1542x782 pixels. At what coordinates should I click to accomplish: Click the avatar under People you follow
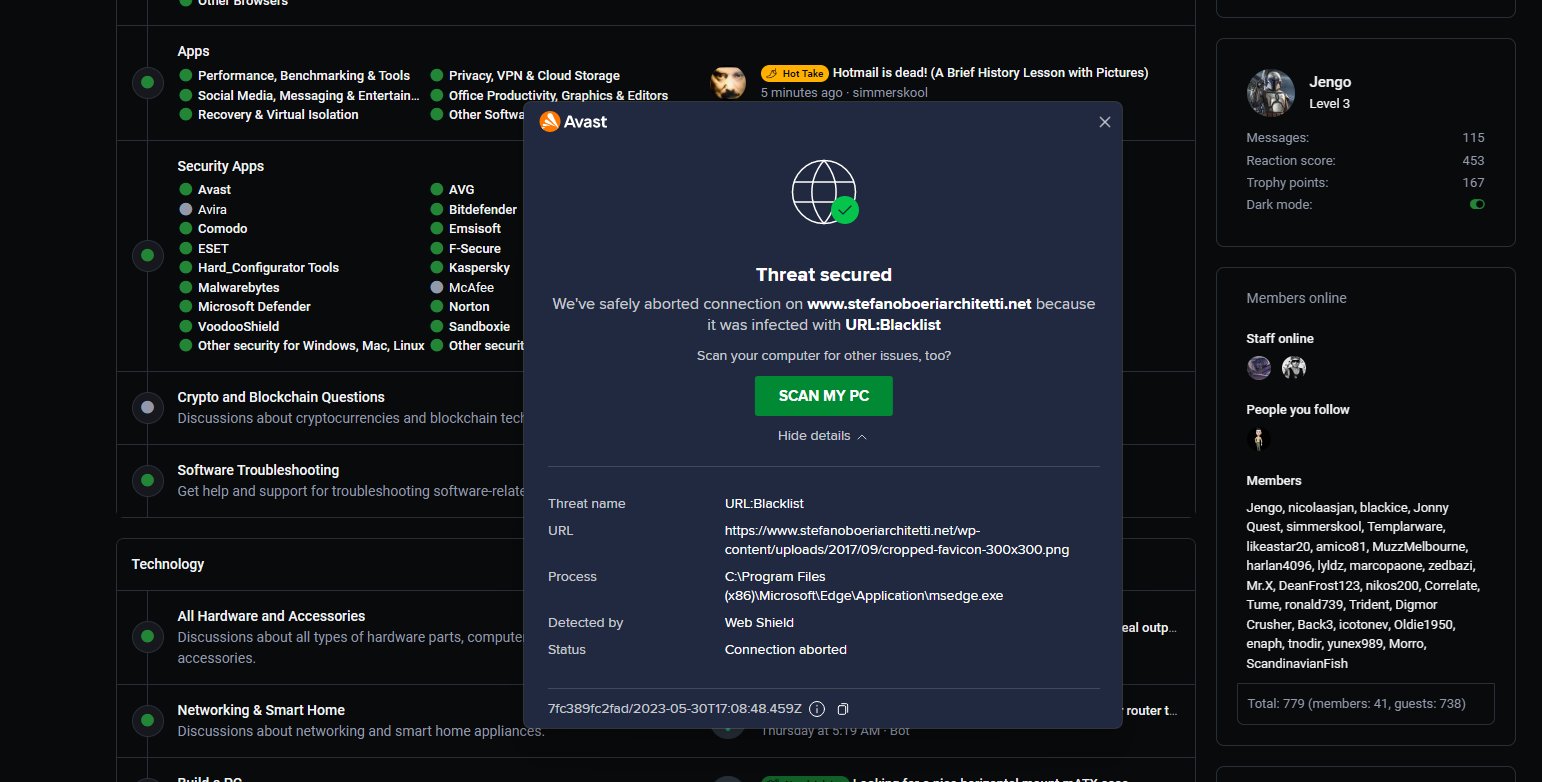[x=1259, y=438]
